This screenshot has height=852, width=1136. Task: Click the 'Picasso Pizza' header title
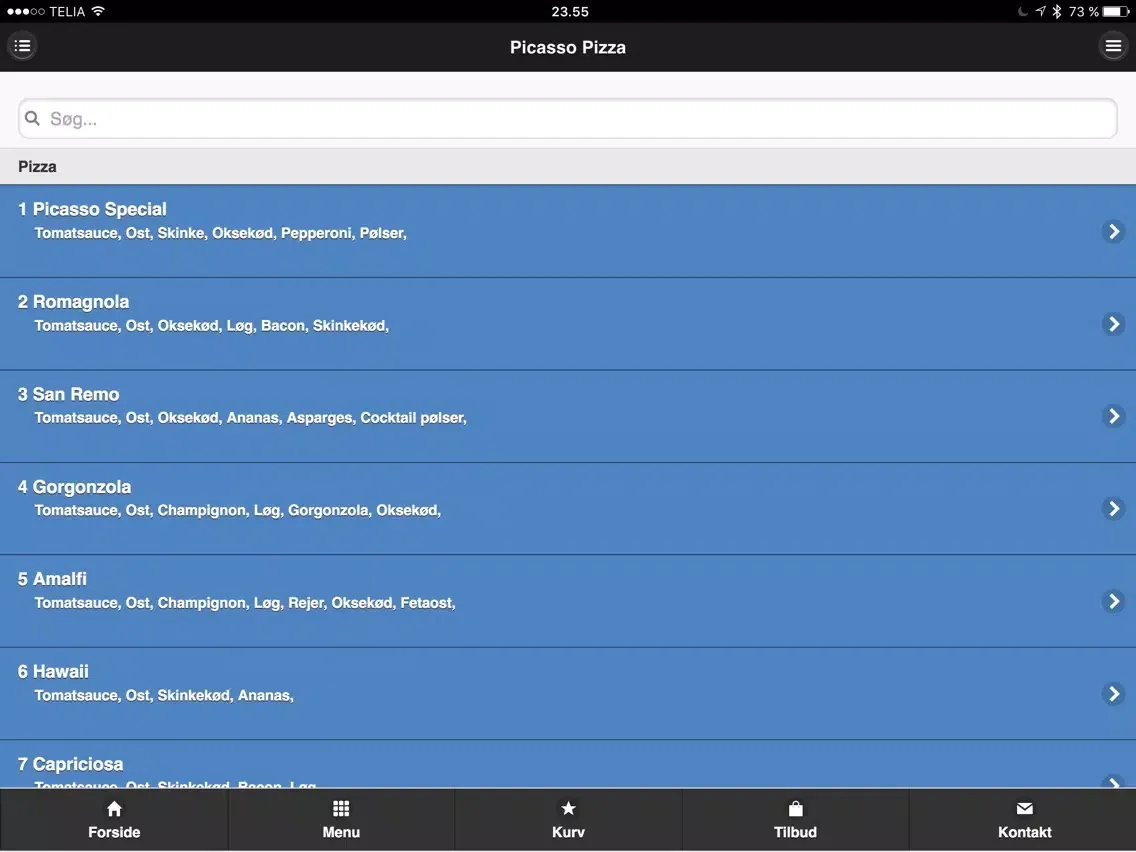pyautogui.click(x=568, y=47)
